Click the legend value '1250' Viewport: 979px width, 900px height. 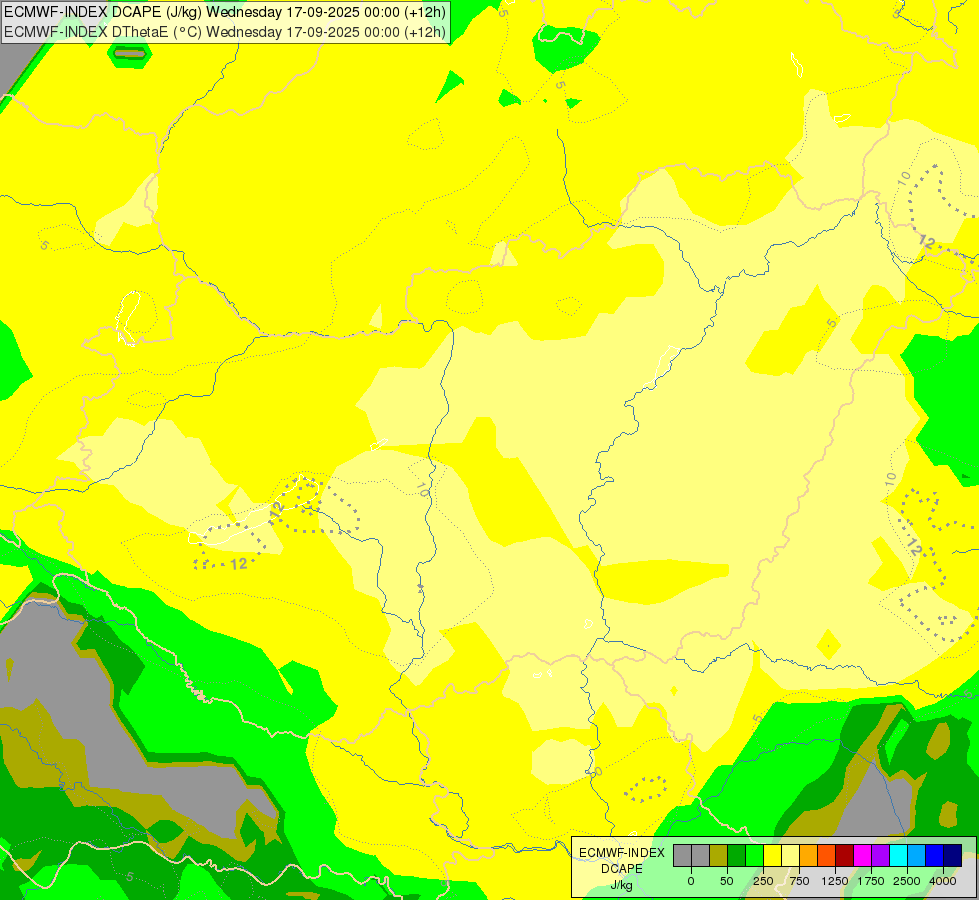(835, 881)
